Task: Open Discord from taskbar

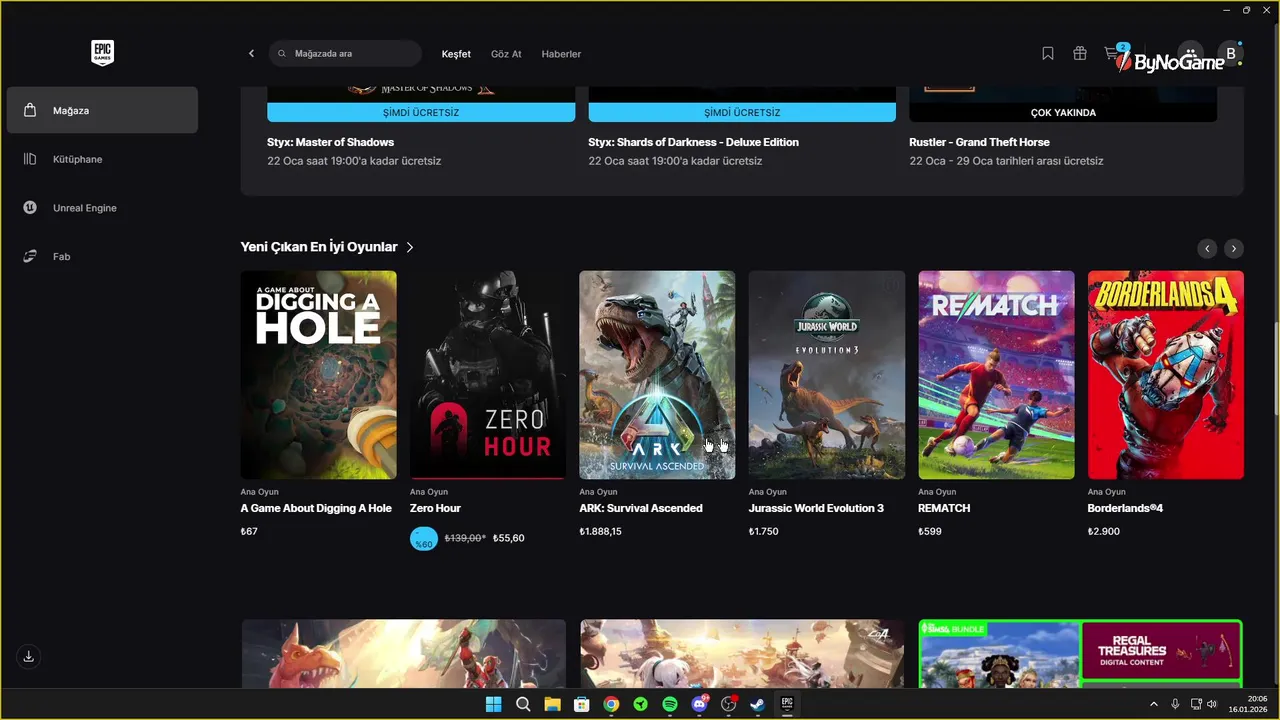Action: (x=699, y=704)
